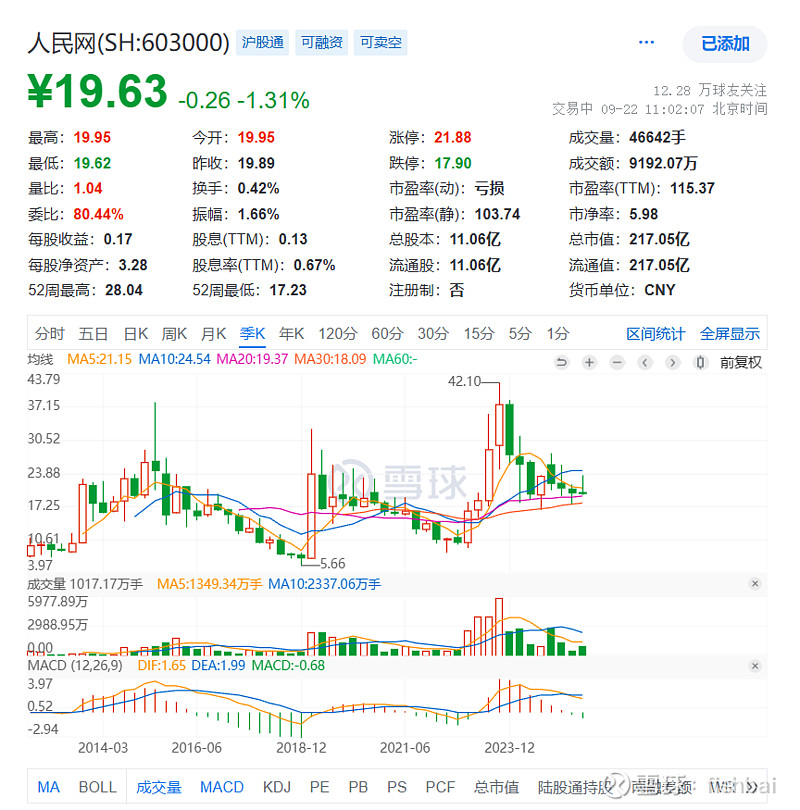Toggle the PS indicator
The height and width of the screenshot is (810, 800).
pos(397,787)
